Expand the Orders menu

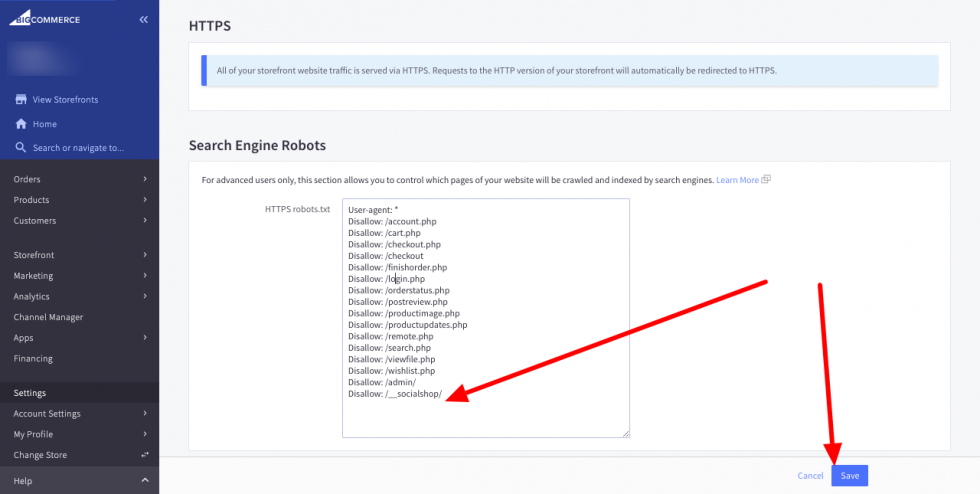[79, 179]
